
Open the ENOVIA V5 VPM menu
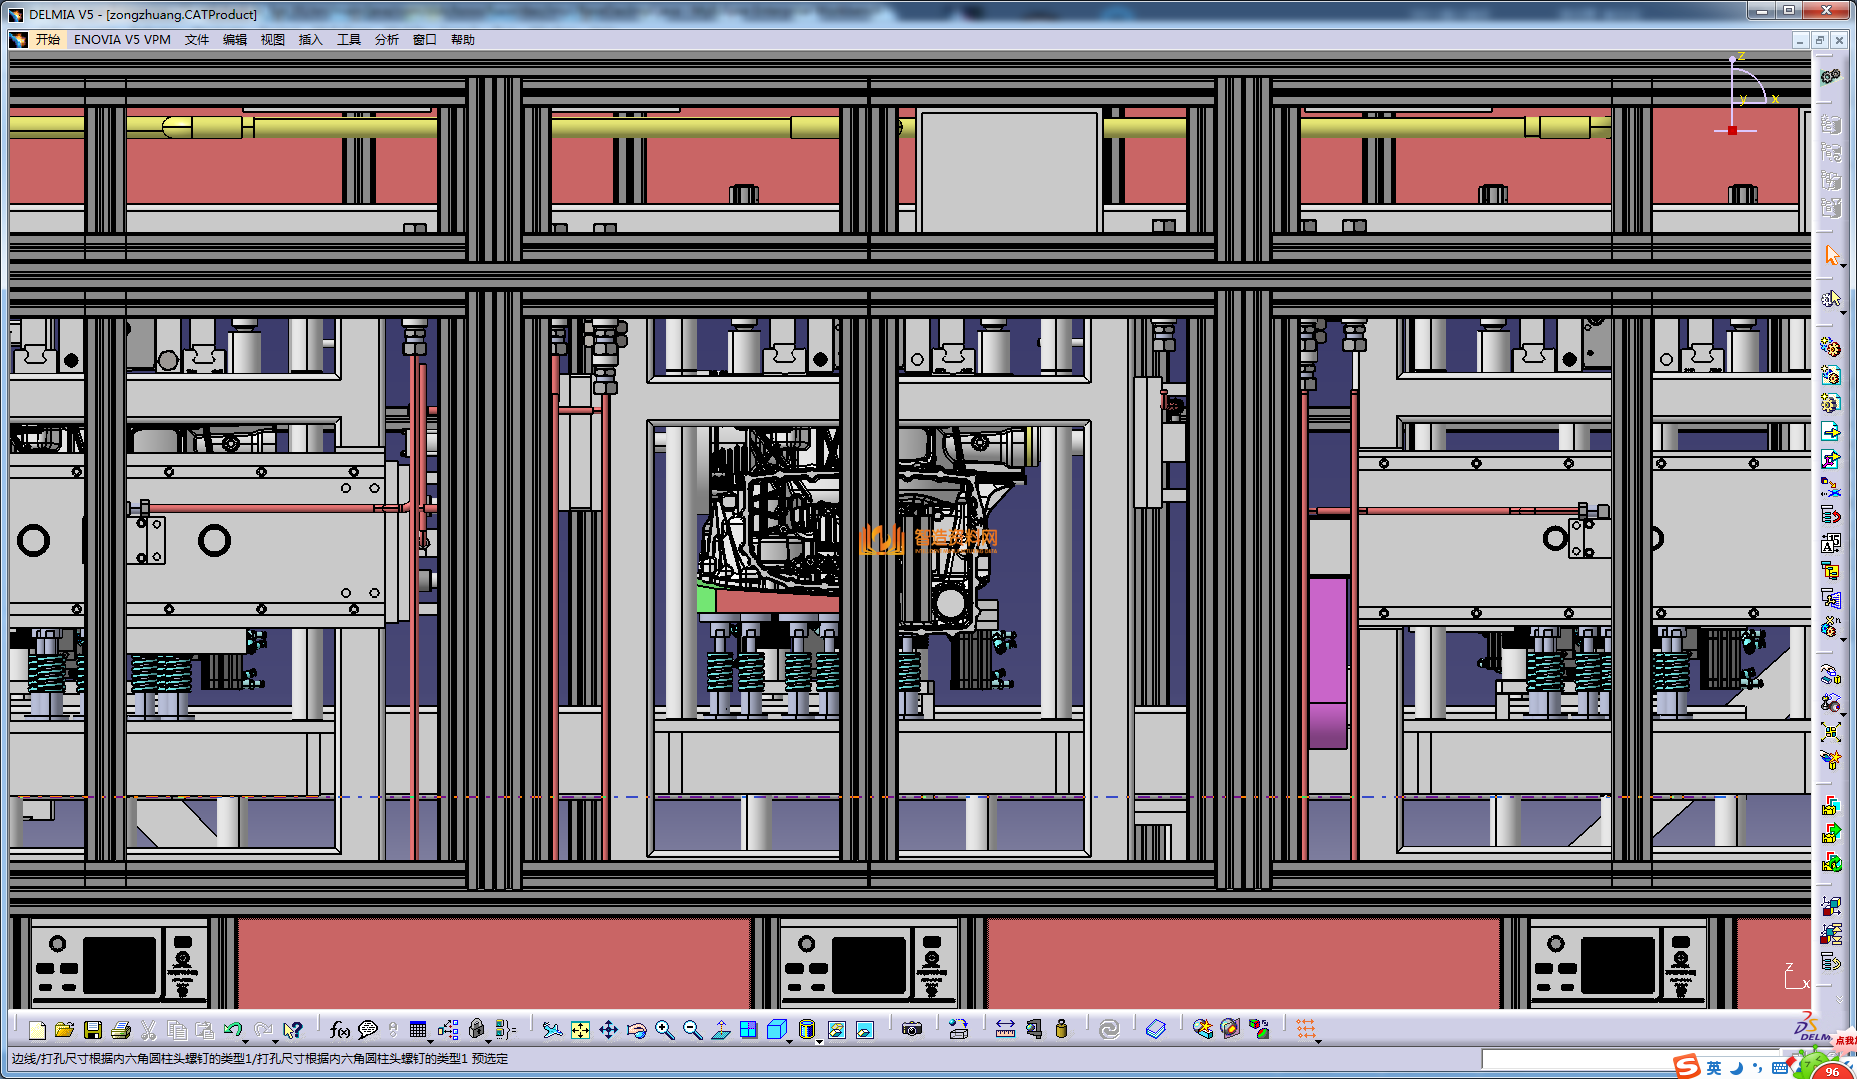point(122,40)
